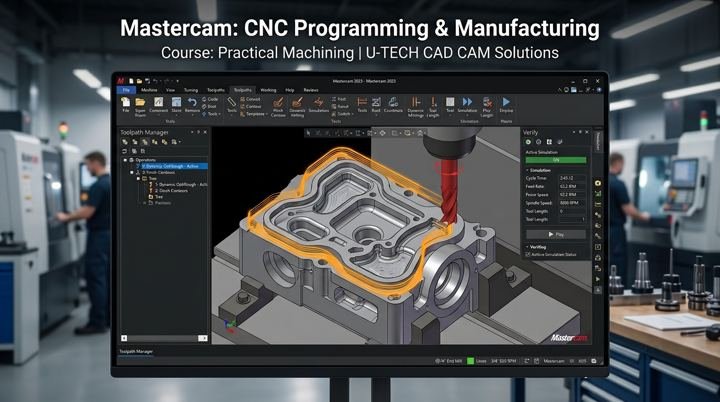Click the square box icon in right vertical toolbar

597,247
